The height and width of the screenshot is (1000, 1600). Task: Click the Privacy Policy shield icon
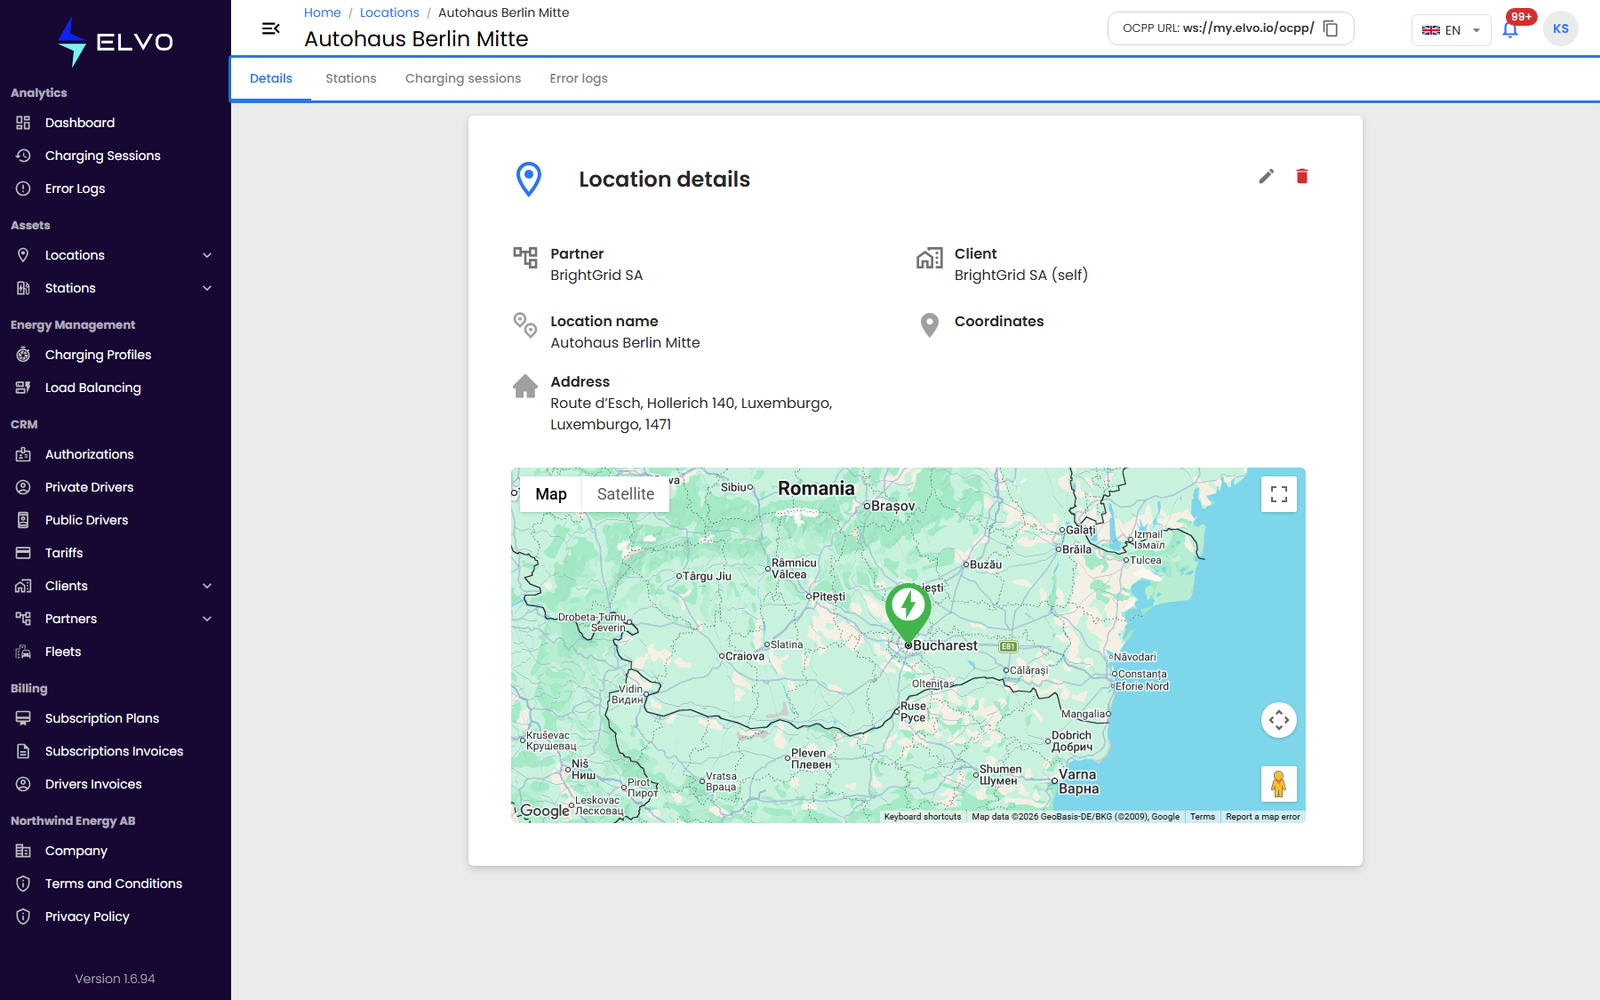[23, 917]
